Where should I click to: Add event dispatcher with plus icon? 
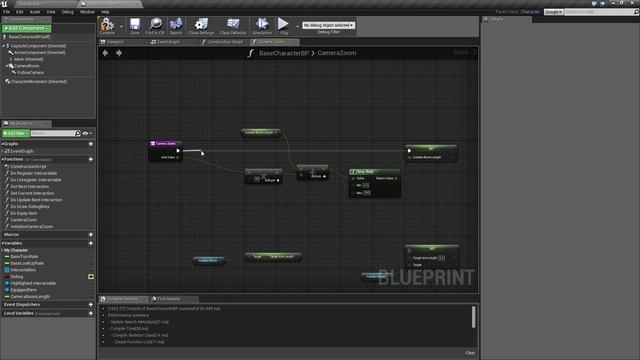(91, 304)
